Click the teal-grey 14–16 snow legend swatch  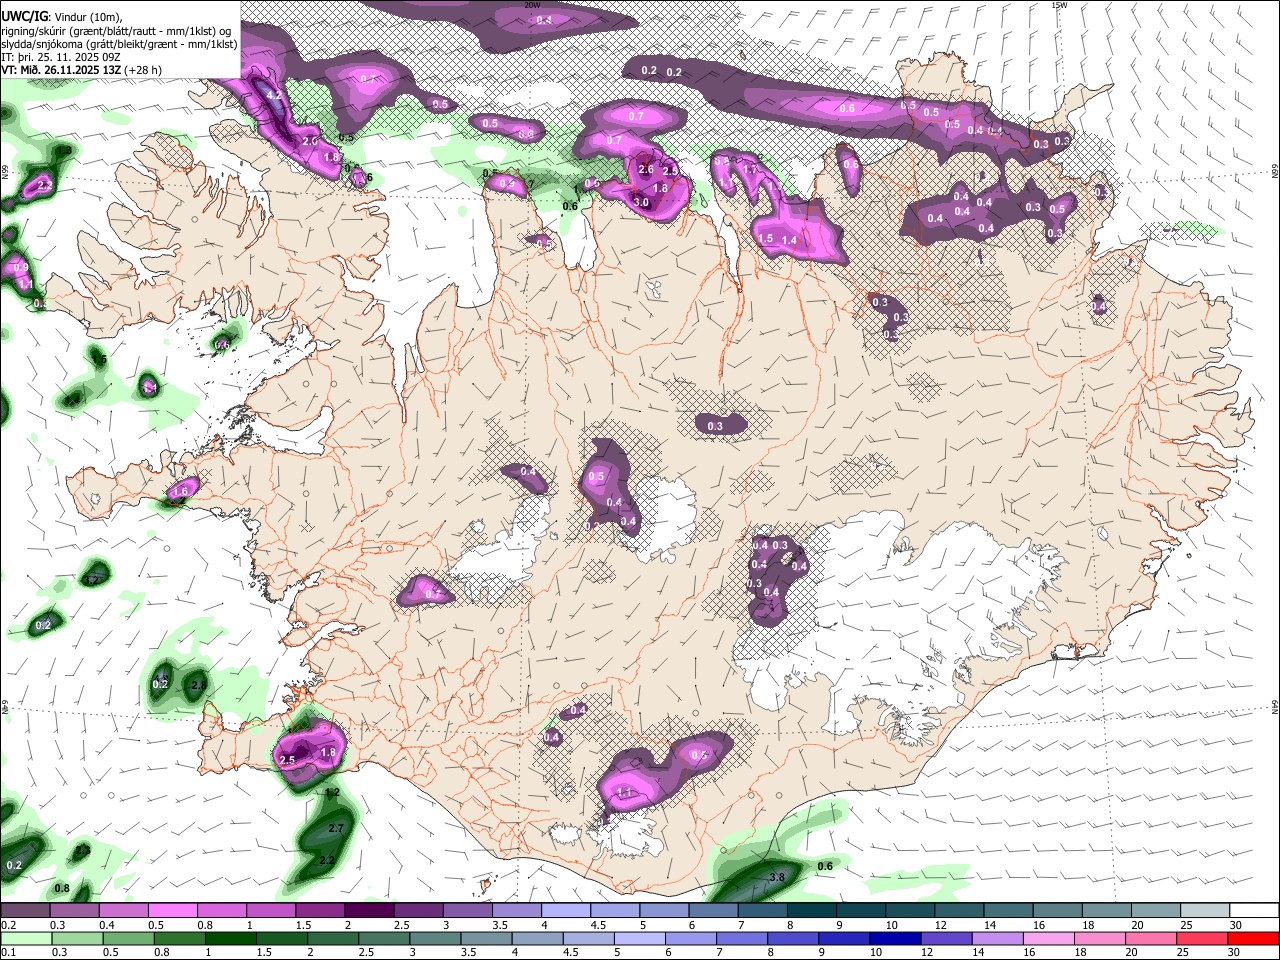click(x=1008, y=910)
